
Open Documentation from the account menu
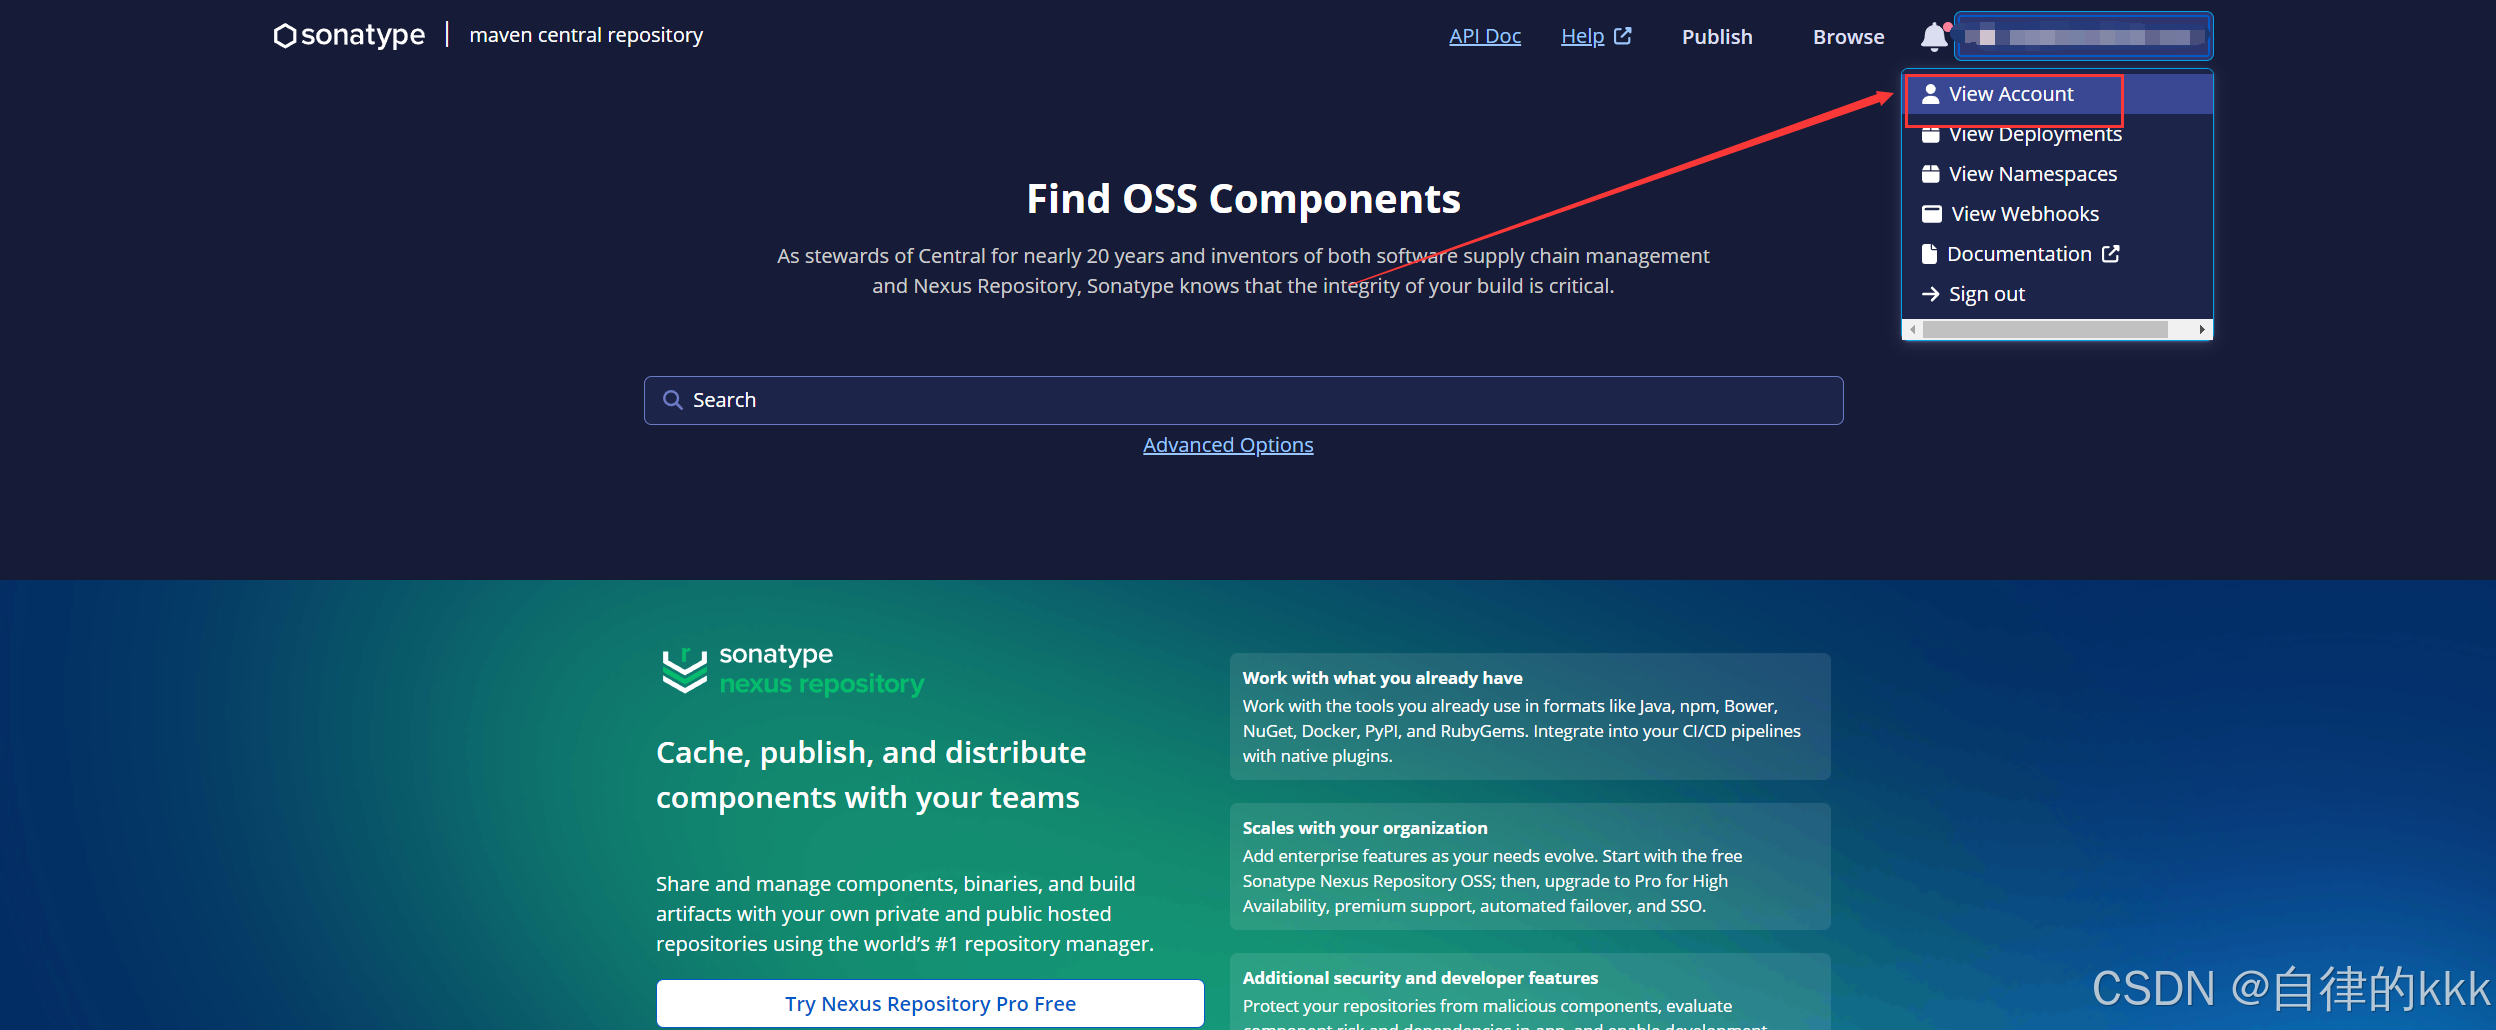2058,254
